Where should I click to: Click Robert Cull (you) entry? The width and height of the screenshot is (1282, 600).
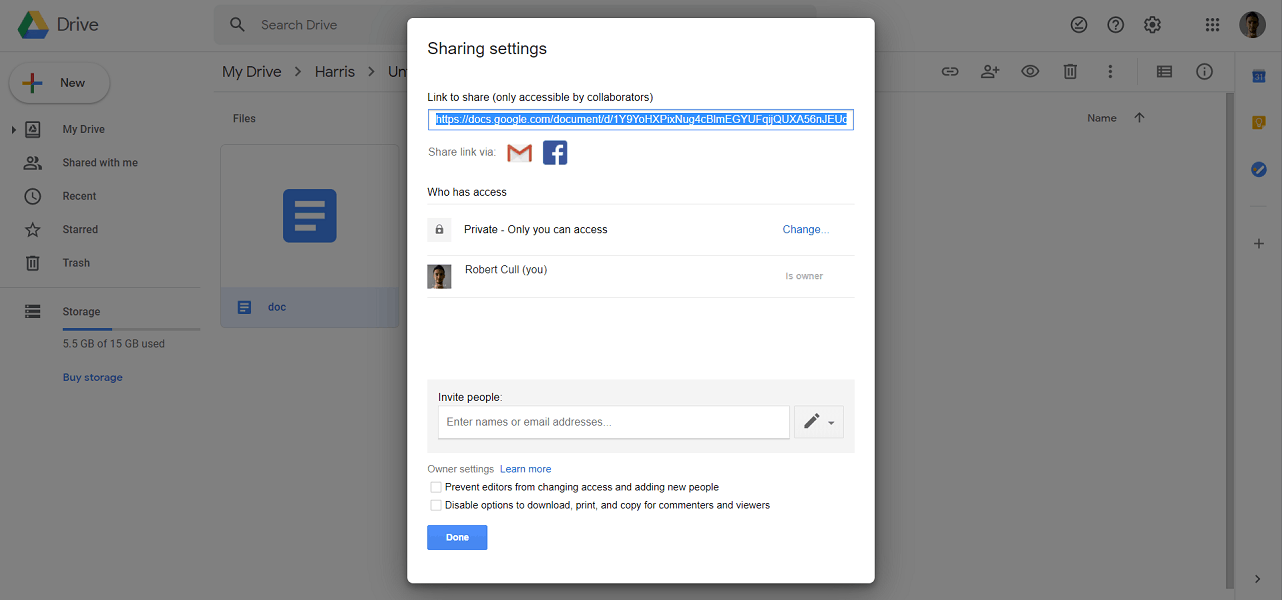[506, 270]
